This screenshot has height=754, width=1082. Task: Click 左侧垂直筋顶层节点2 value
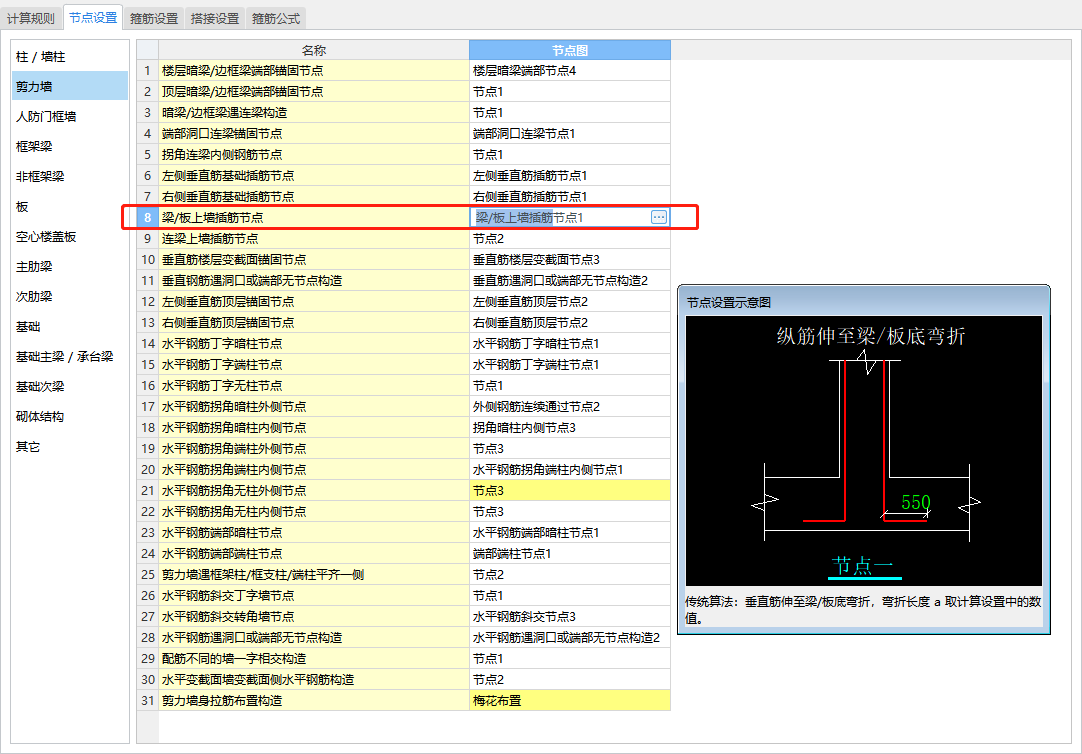pos(570,301)
